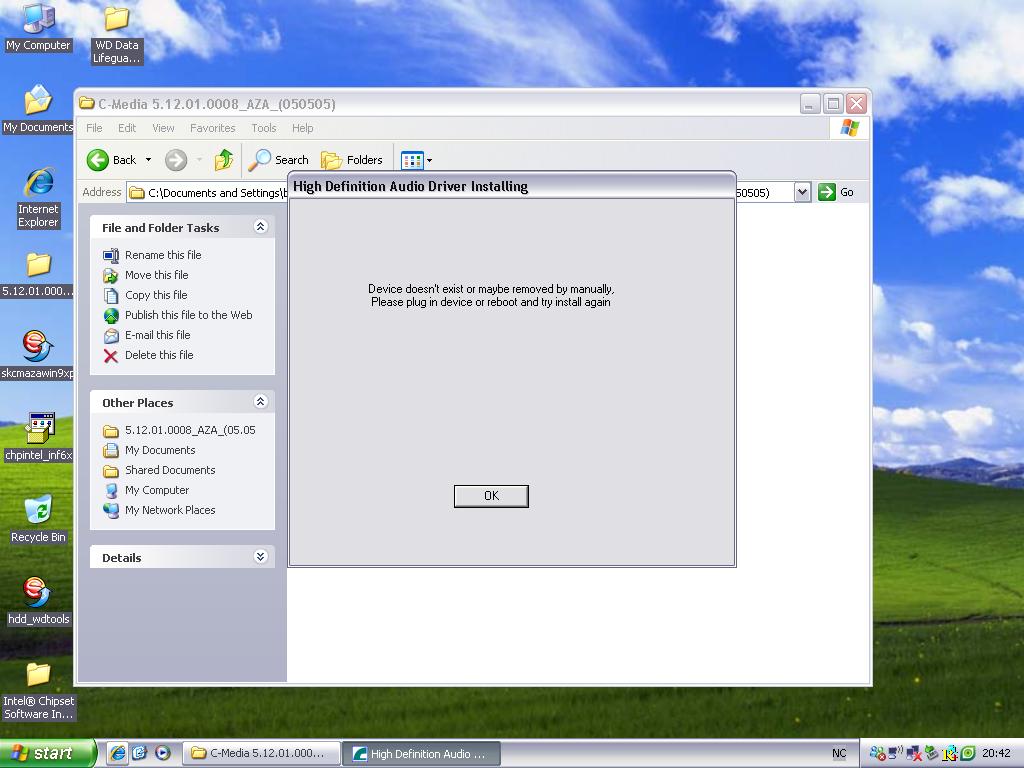Maximize the C-Media Explorer window
This screenshot has height=768, width=1024.
[x=833, y=104]
